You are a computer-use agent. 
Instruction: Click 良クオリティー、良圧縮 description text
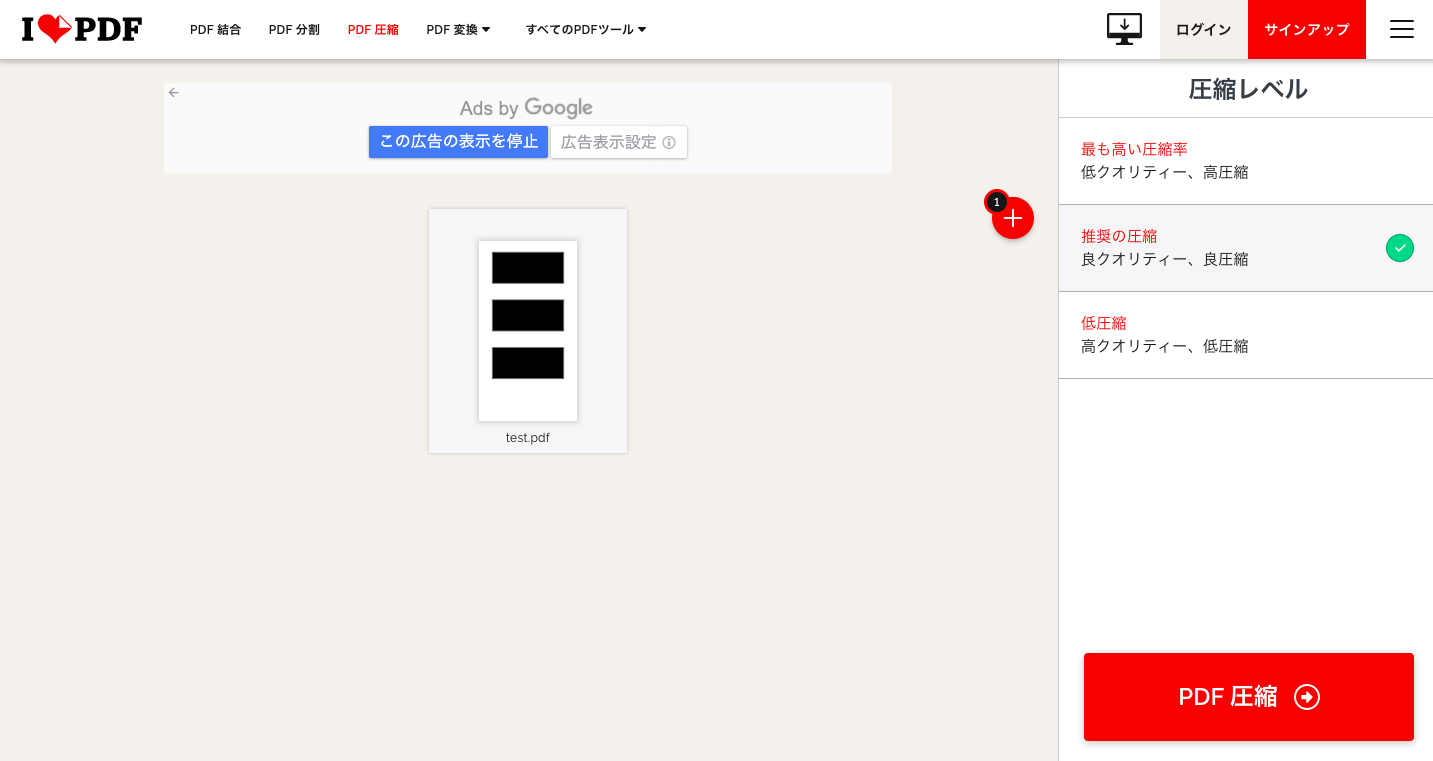coord(1165,259)
